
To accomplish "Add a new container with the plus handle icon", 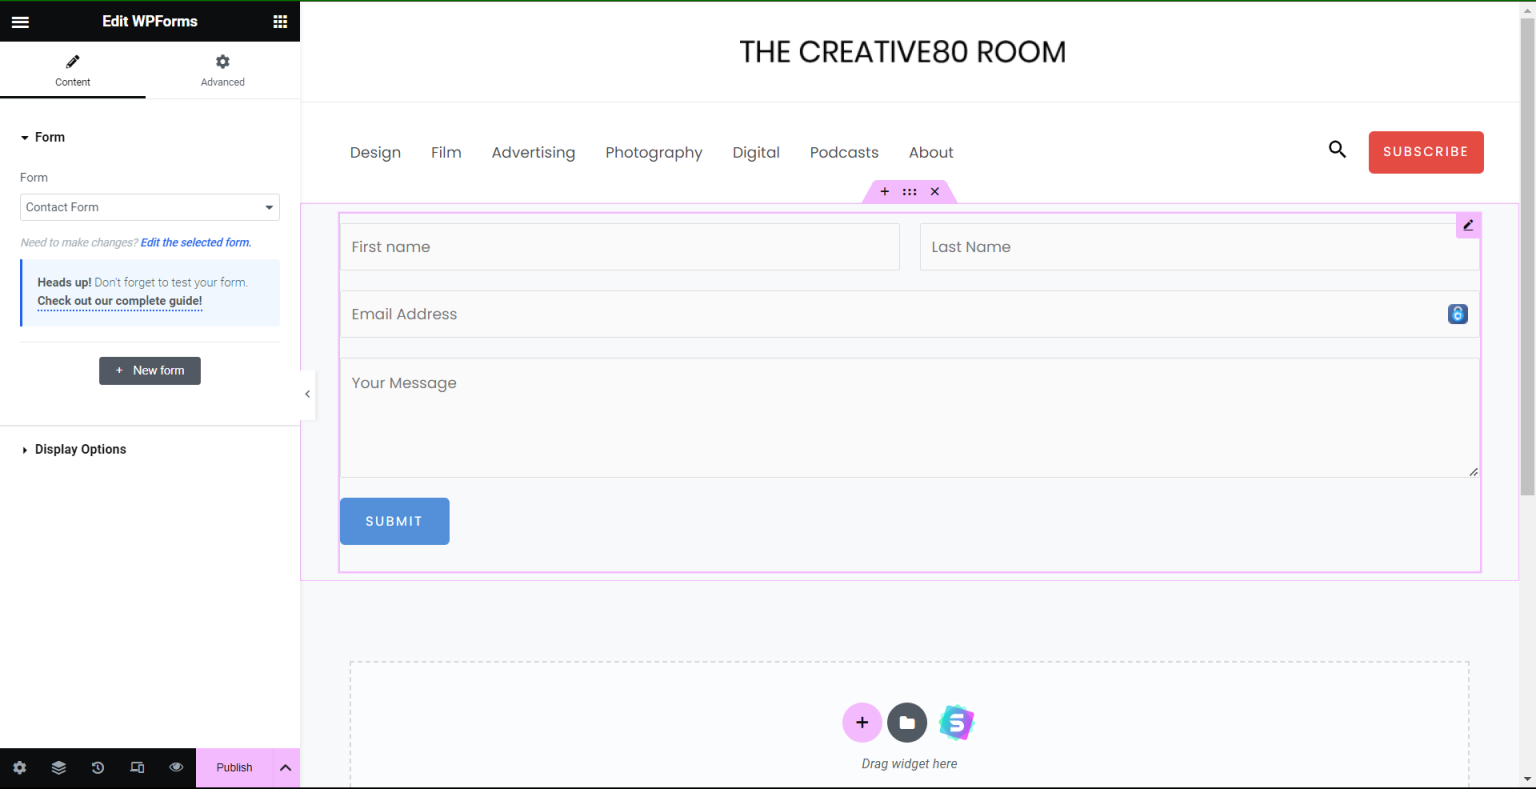I will [x=884, y=191].
